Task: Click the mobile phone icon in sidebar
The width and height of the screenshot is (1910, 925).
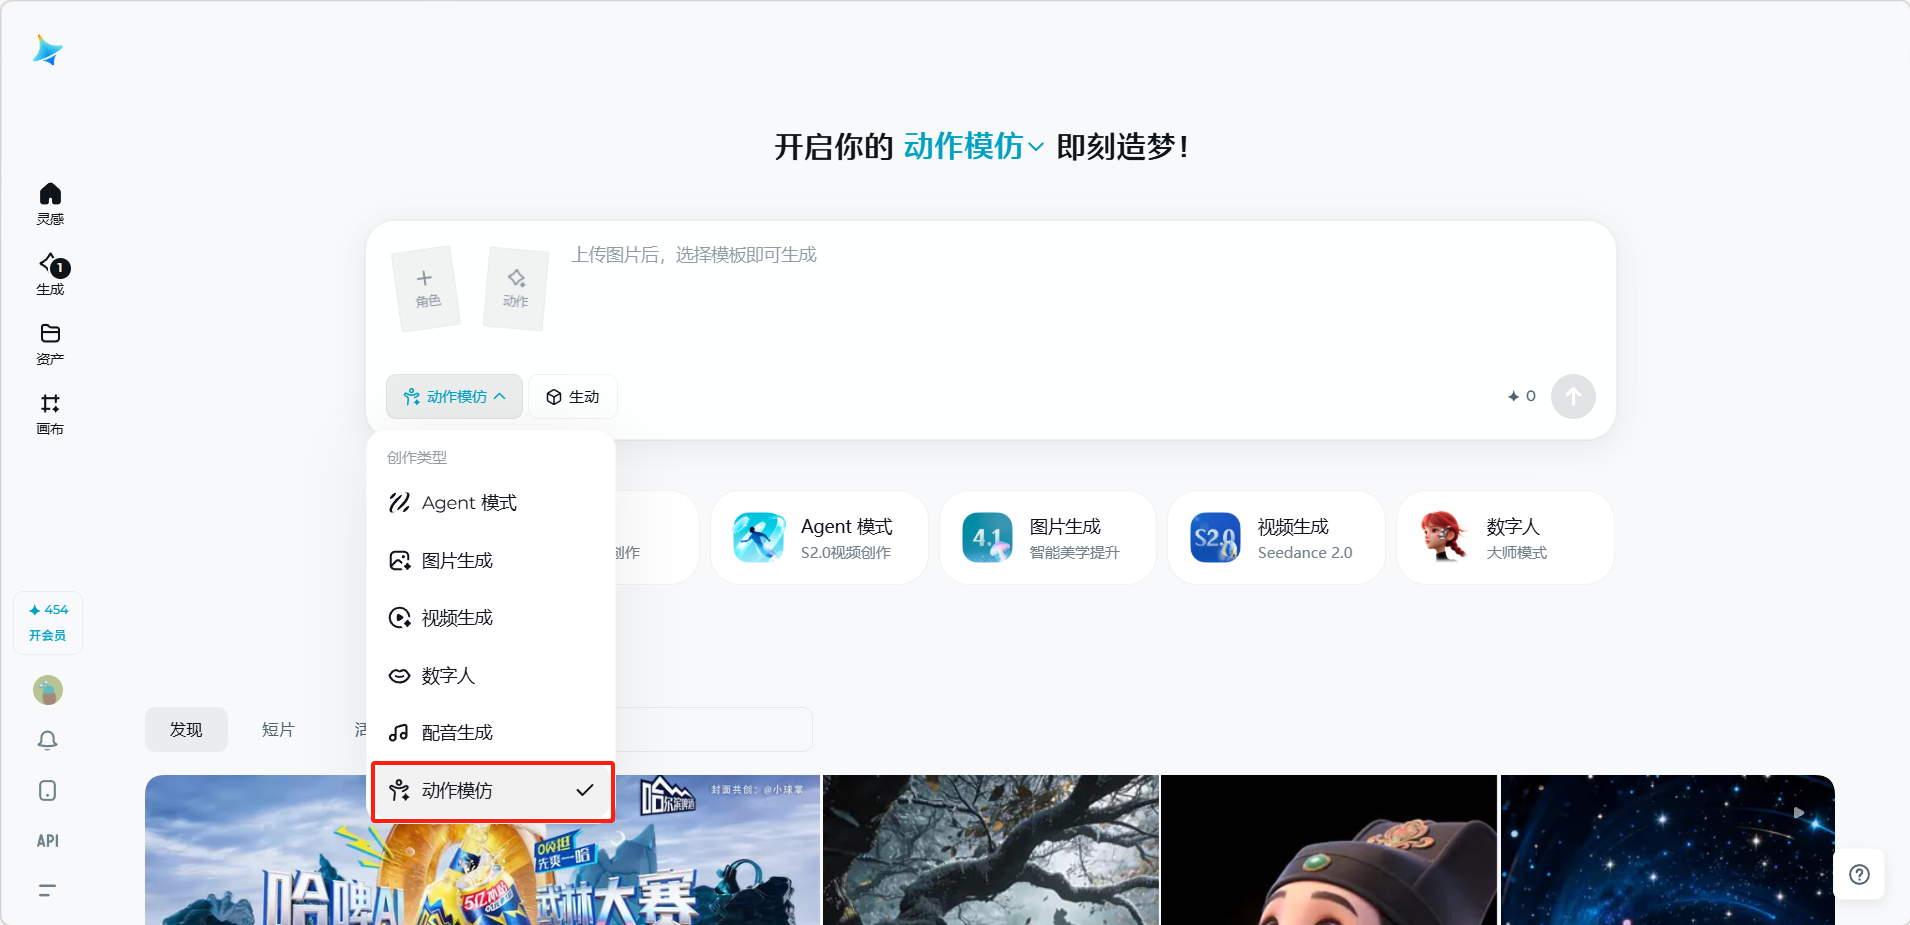Action: pos(48,791)
